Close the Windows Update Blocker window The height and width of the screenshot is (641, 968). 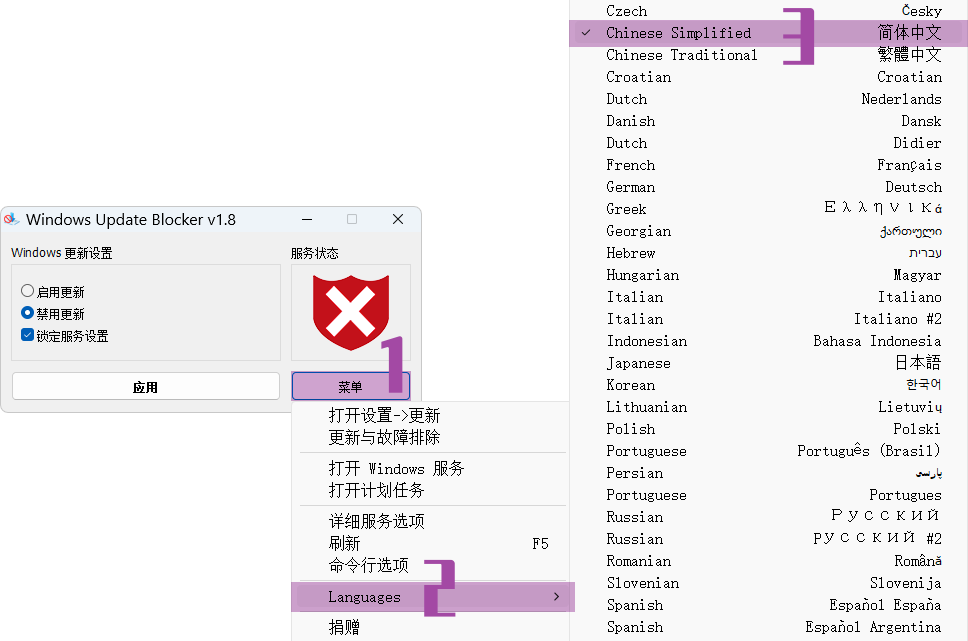click(398, 219)
